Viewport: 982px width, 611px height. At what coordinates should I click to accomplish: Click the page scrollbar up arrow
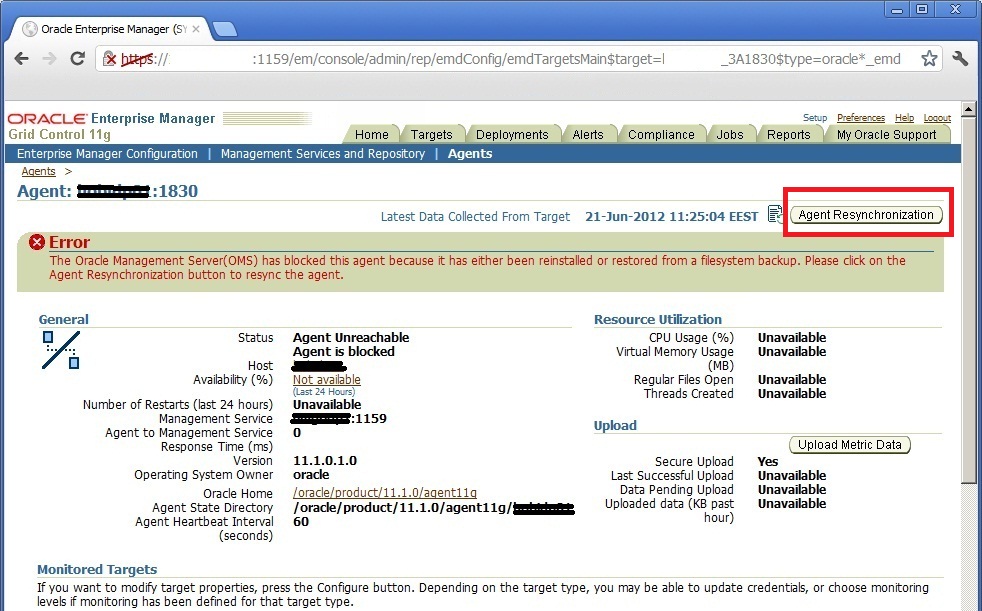click(x=969, y=110)
